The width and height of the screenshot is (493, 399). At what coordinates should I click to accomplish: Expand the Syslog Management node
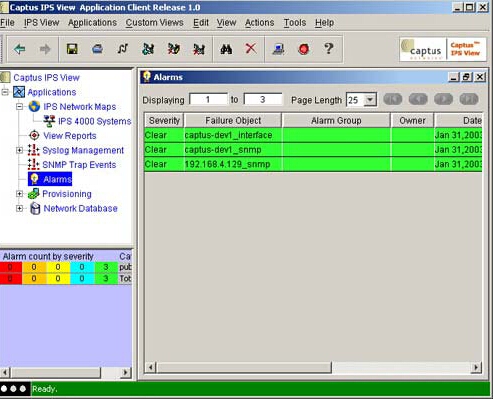click(20, 150)
